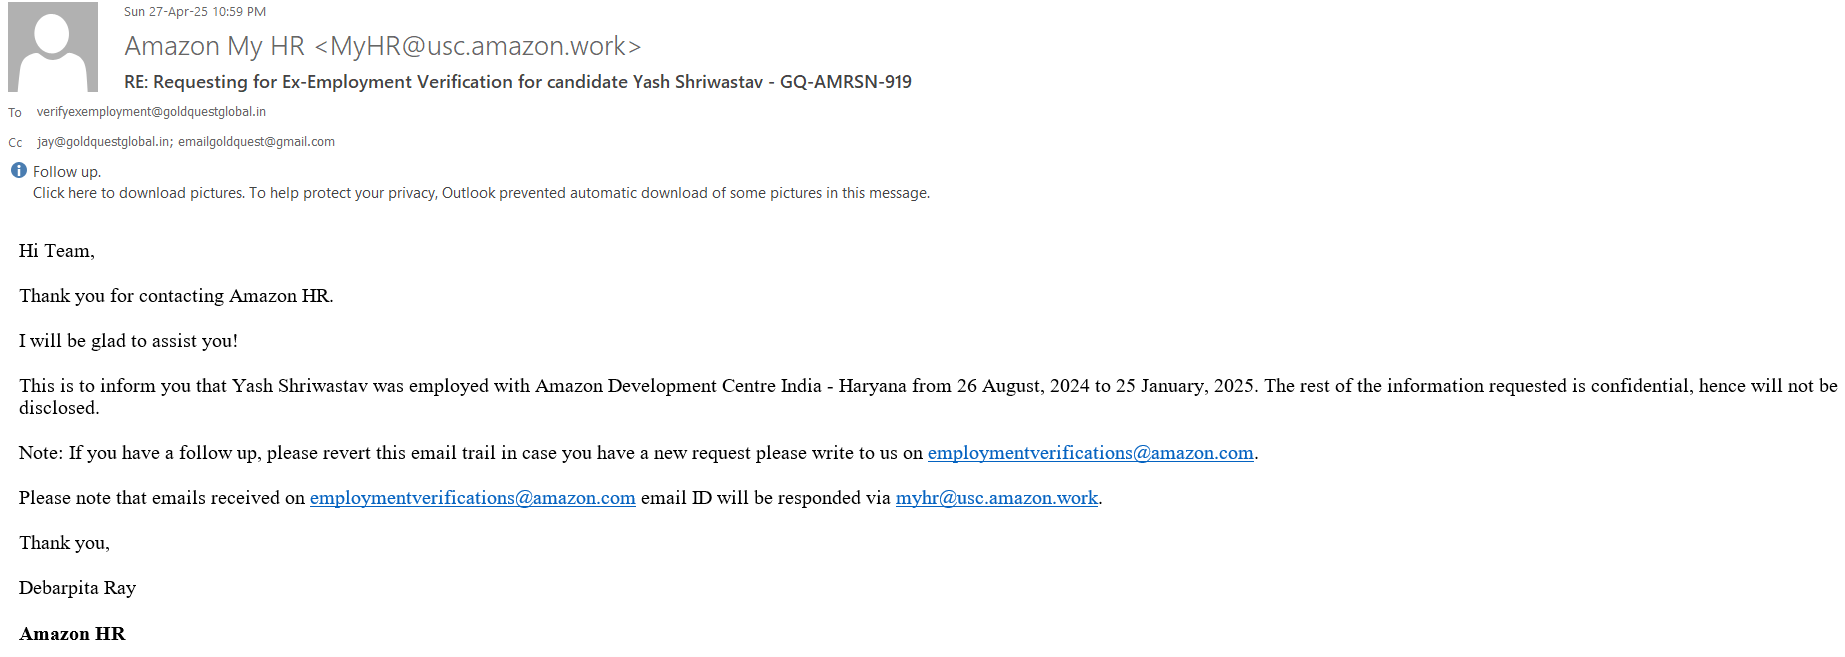1845x657 pixels.
Task: Click the Follow up info bar text
Action: pos(67,172)
